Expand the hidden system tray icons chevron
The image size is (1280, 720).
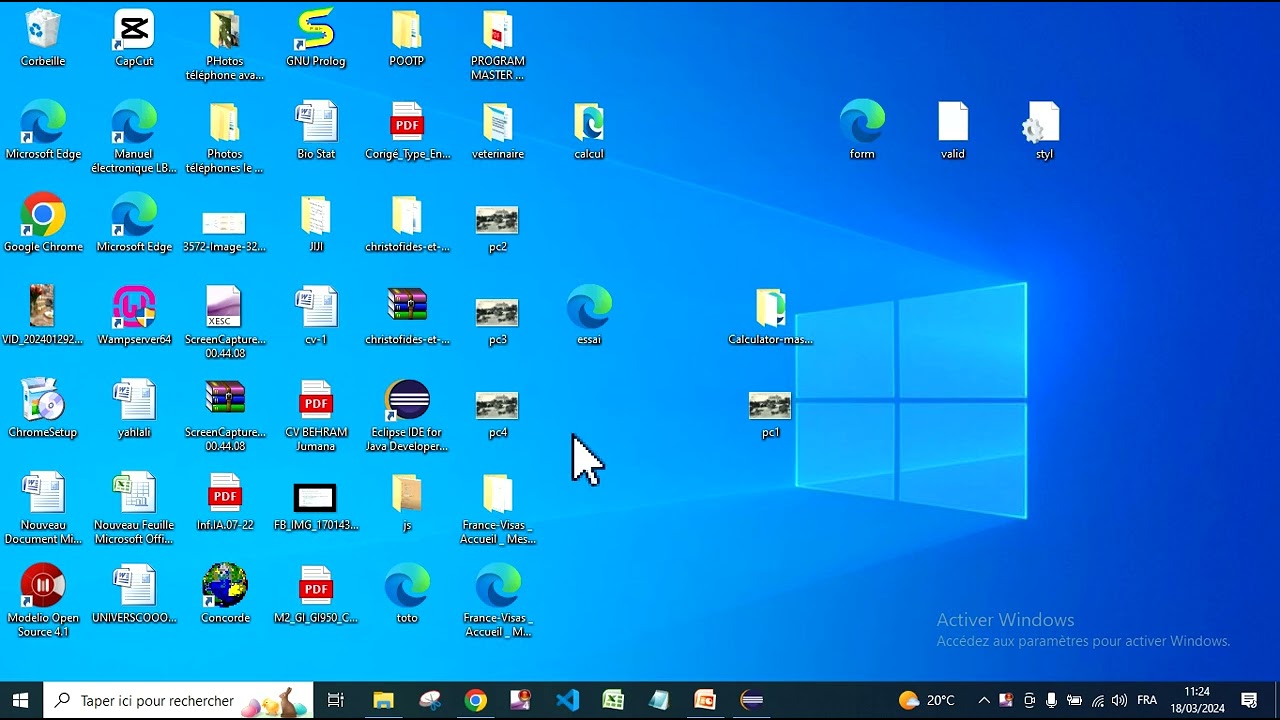click(x=984, y=700)
